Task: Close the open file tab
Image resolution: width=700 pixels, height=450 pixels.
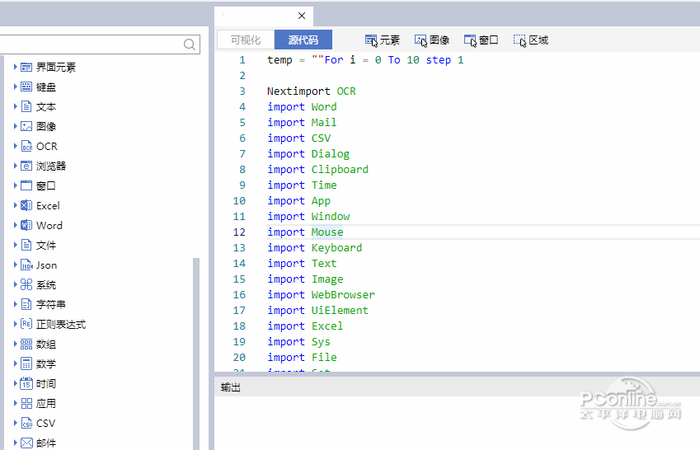Action: [303, 16]
